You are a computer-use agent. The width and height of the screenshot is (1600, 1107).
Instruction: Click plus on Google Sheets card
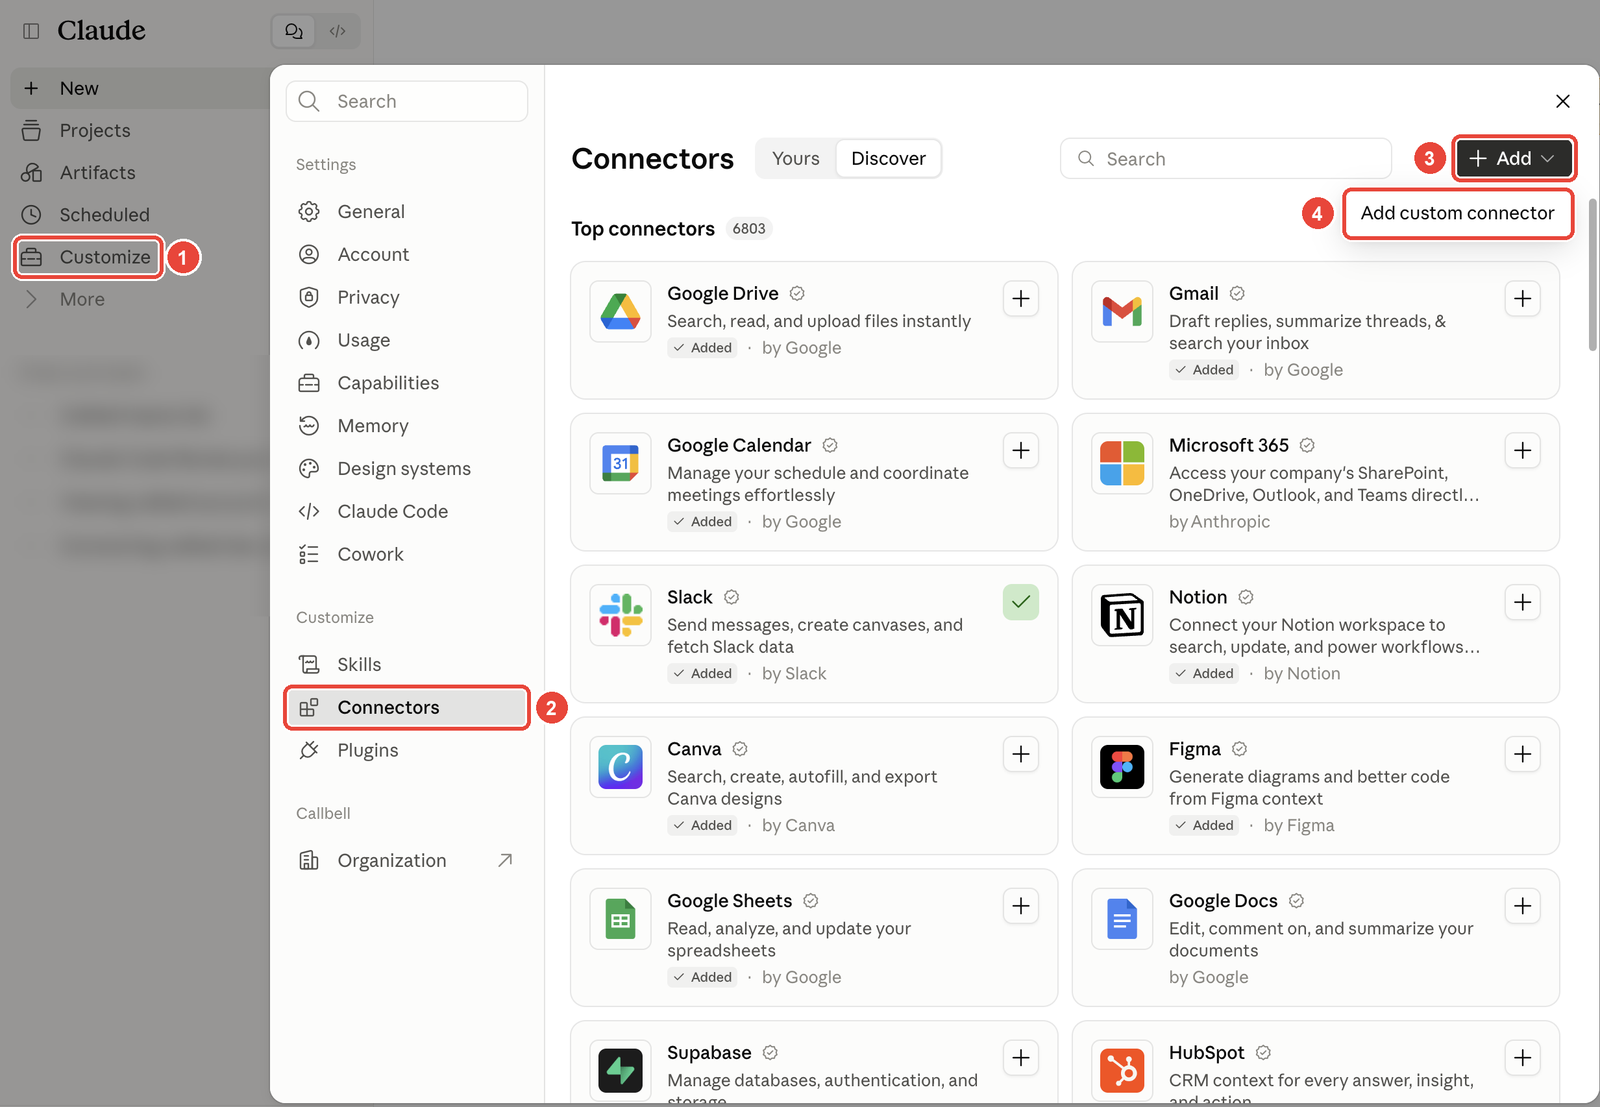[x=1021, y=906]
